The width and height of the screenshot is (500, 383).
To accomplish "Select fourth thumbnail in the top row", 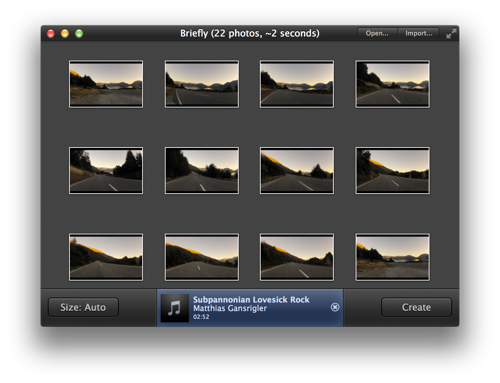I will (392, 84).
